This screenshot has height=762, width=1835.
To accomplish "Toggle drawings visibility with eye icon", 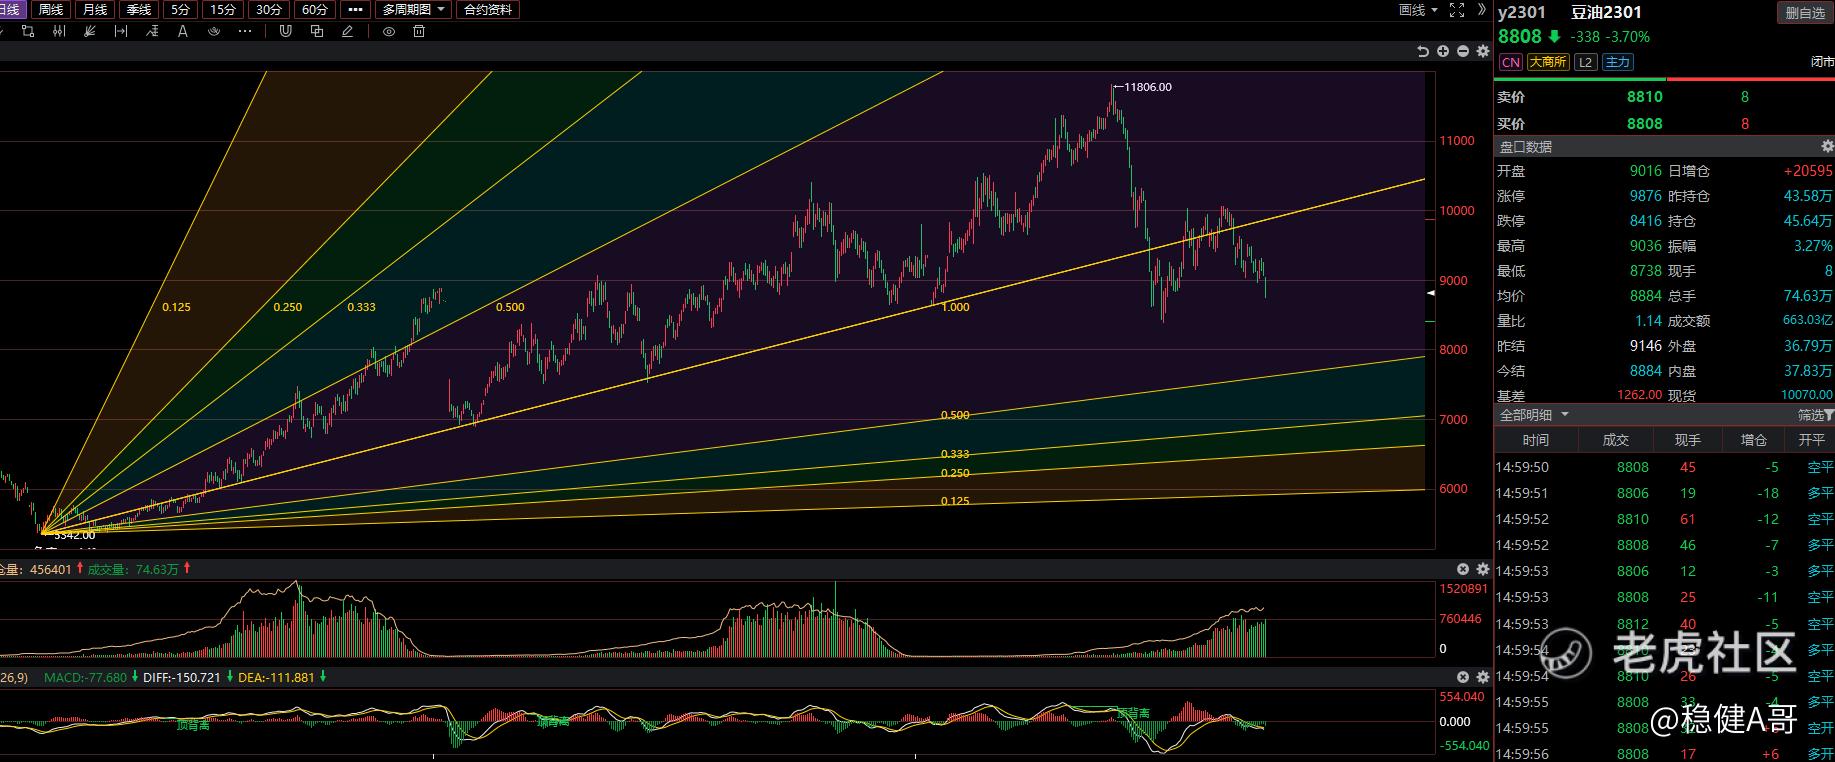I will (x=389, y=31).
